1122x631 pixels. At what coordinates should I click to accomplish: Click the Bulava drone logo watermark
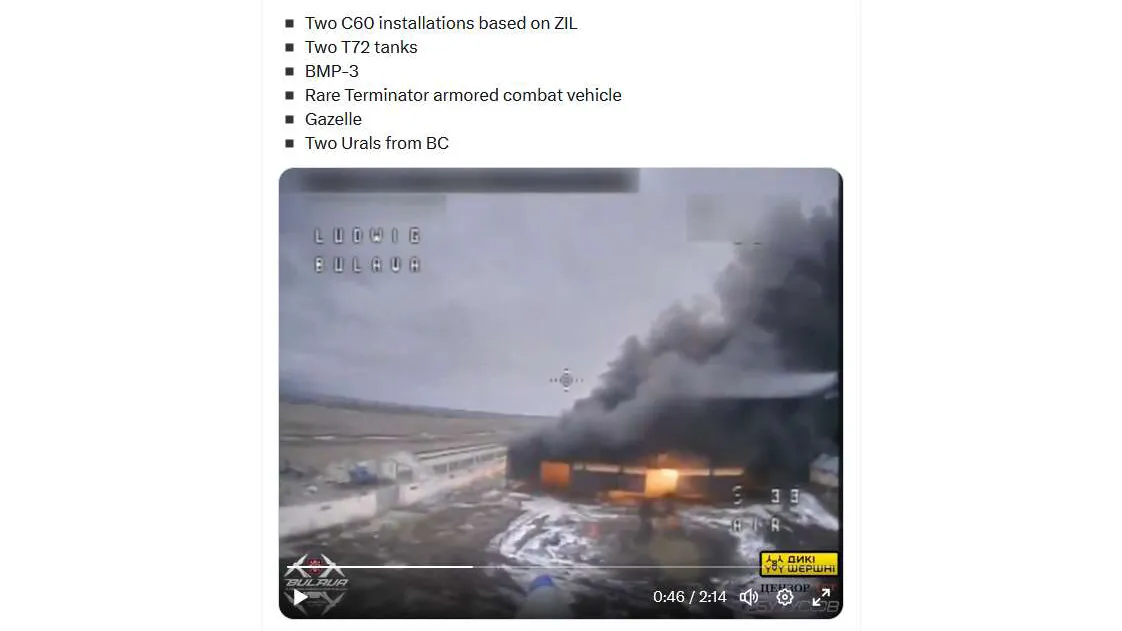[x=316, y=582]
